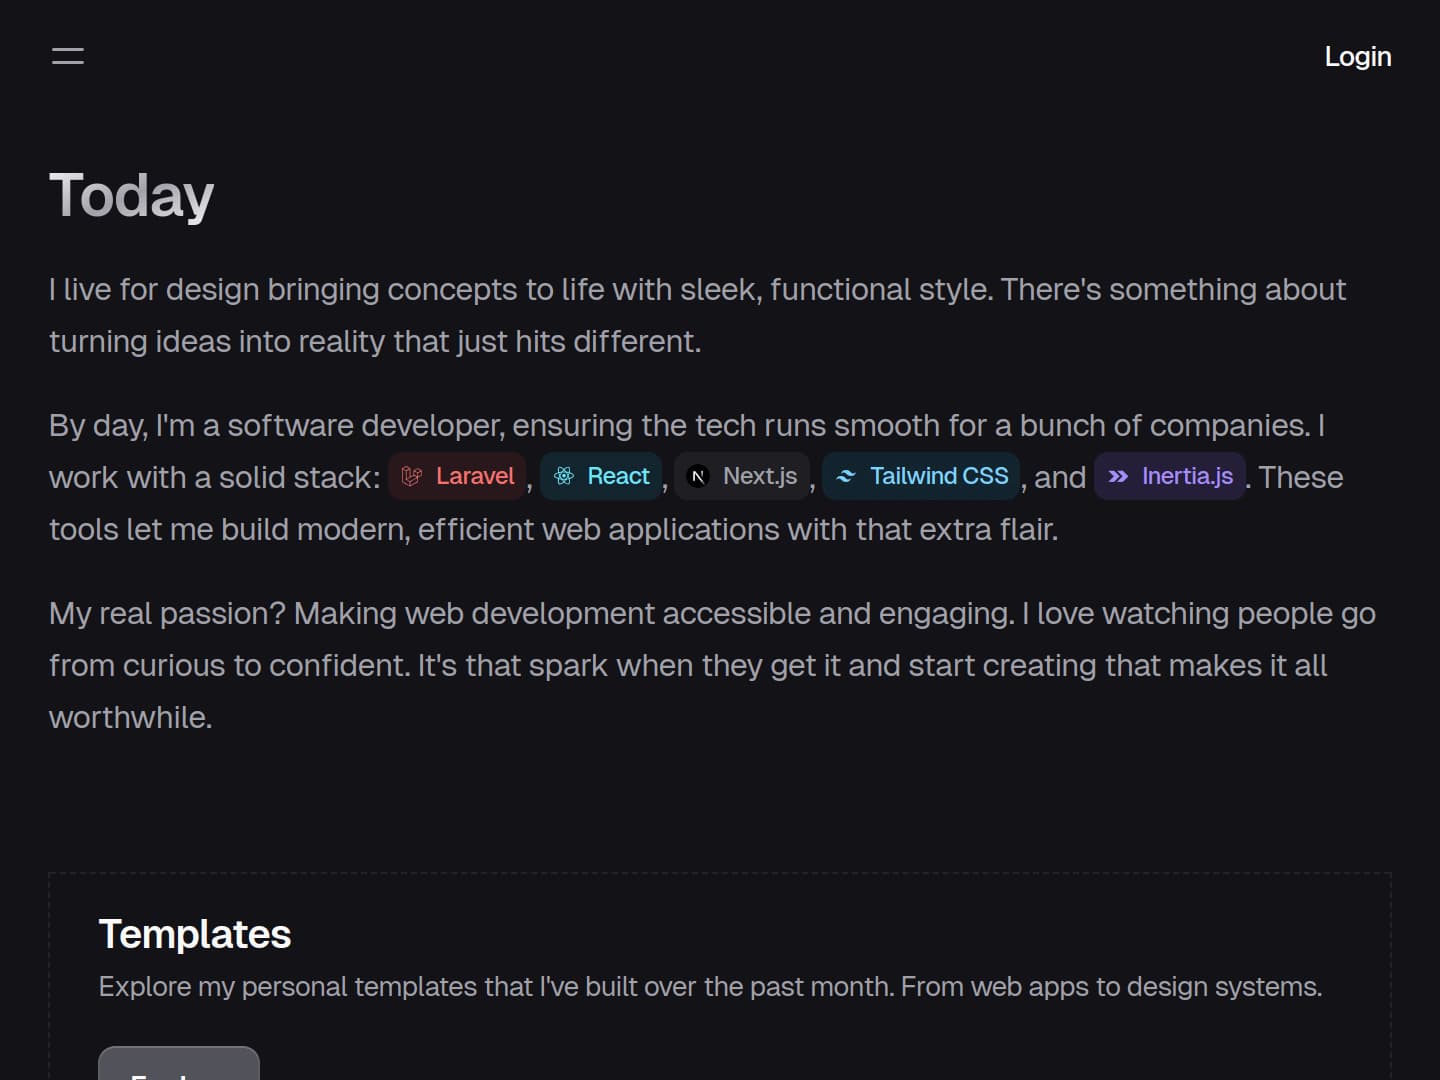Click the Templates description text
The width and height of the screenshot is (1440, 1080).
point(710,987)
